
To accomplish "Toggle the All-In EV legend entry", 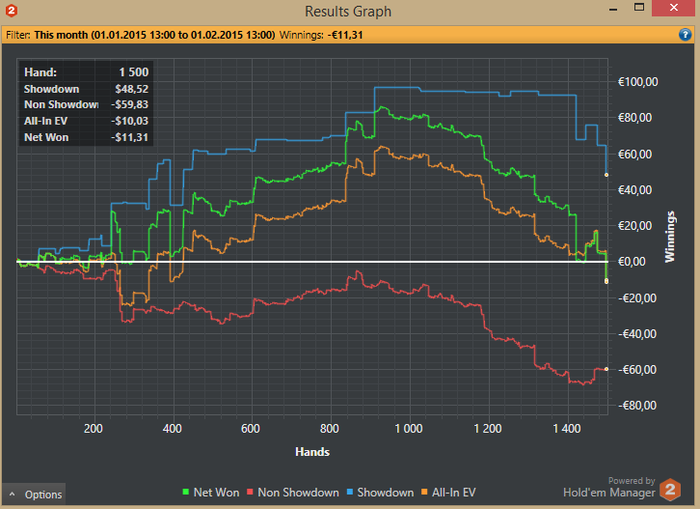I will pyautogui.click(x=448, y=492).
